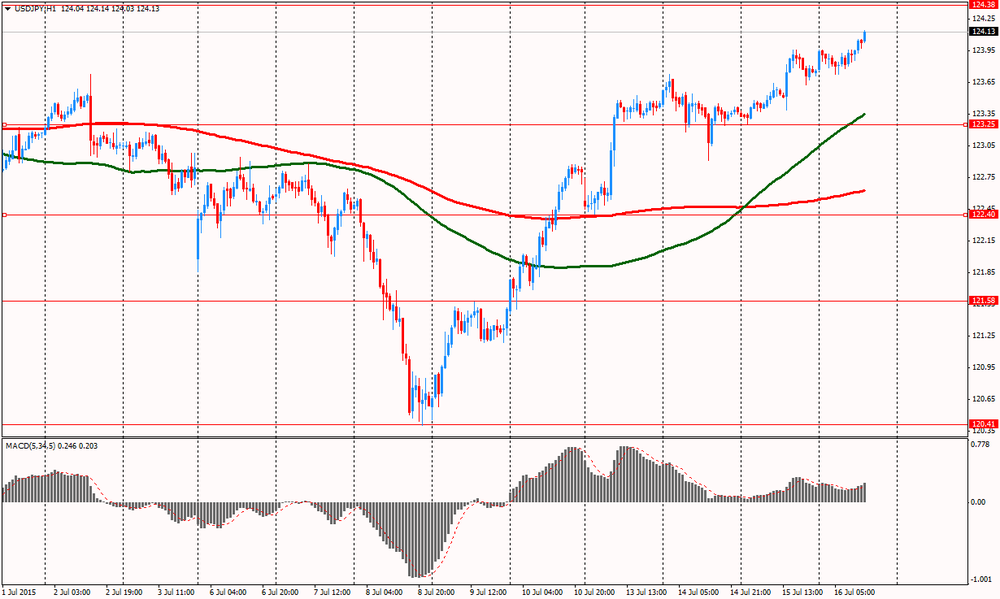Click the 121.25 price axis value
This screenshot has width=1000, height=599.
click(983, 336)
